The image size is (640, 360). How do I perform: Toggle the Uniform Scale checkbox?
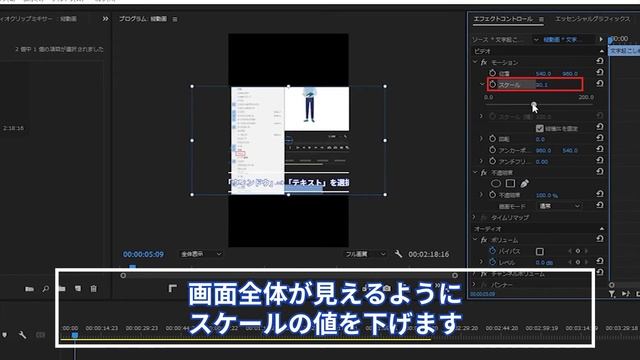point(540,128)
